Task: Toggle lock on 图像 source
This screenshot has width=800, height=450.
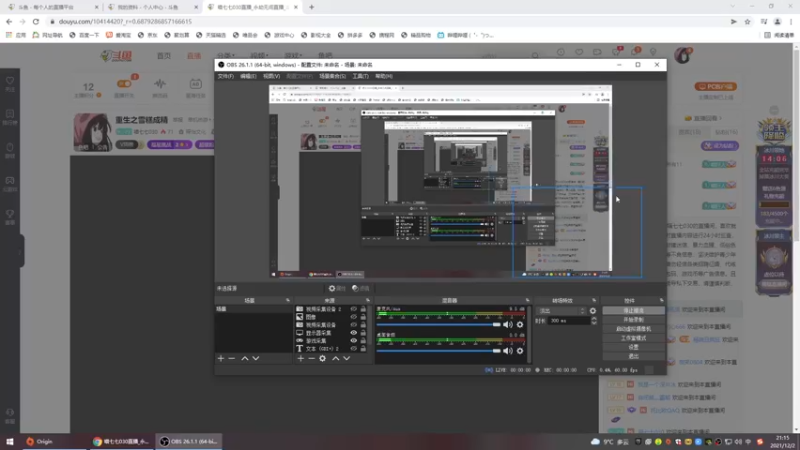Action: tap(363, 317)
